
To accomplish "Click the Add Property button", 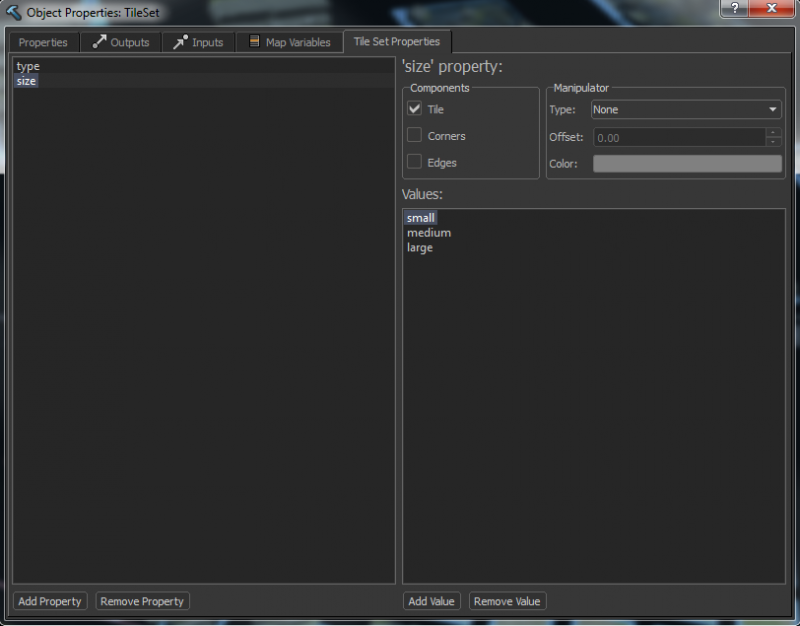I will pyautogui.click(x=49, y=601).
